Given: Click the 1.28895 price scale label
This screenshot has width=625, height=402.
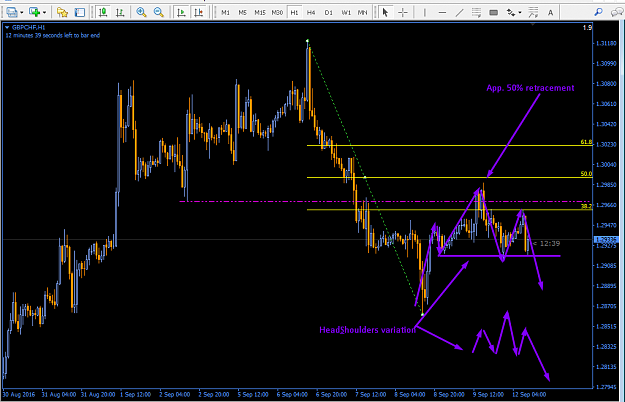Looking at the screenshot, I should pos(606,286).
